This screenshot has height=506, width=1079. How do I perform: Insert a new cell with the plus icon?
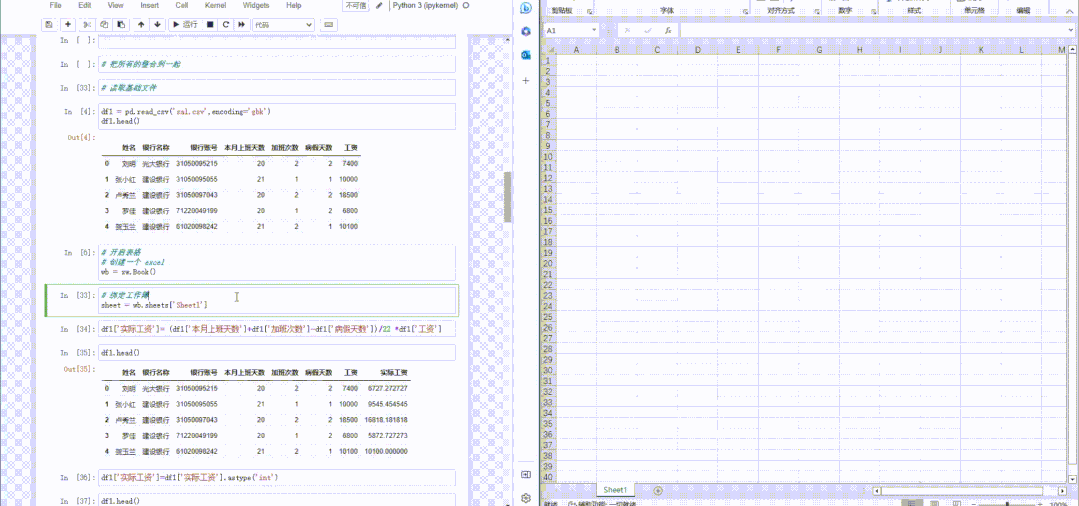67,24
